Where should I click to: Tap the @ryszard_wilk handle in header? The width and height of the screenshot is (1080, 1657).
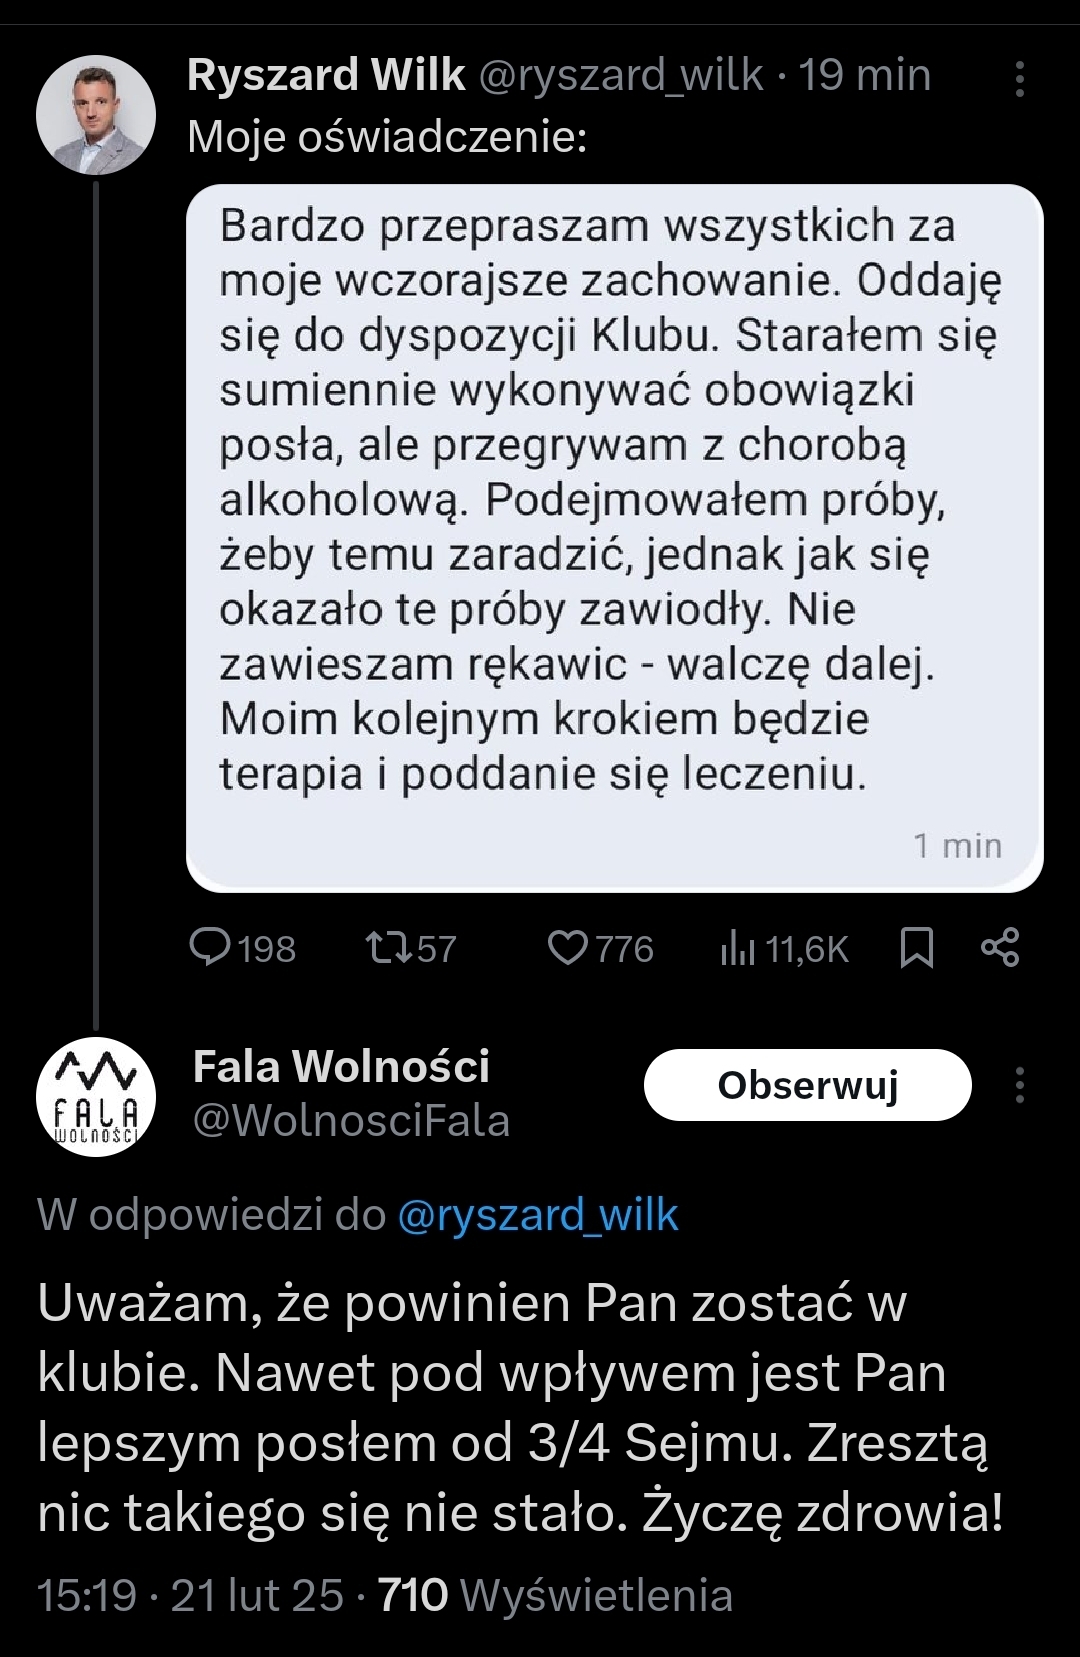(x=621, y=75)
